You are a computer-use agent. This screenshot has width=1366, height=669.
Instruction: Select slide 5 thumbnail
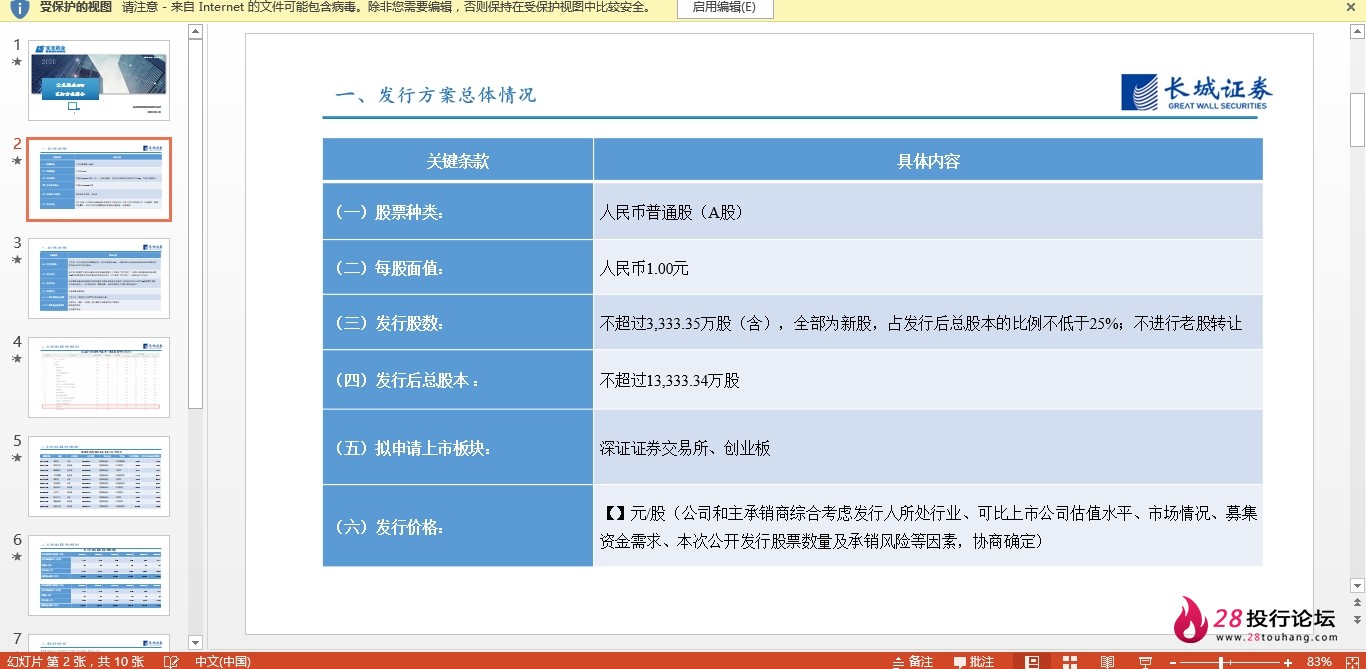pos(99,476)
